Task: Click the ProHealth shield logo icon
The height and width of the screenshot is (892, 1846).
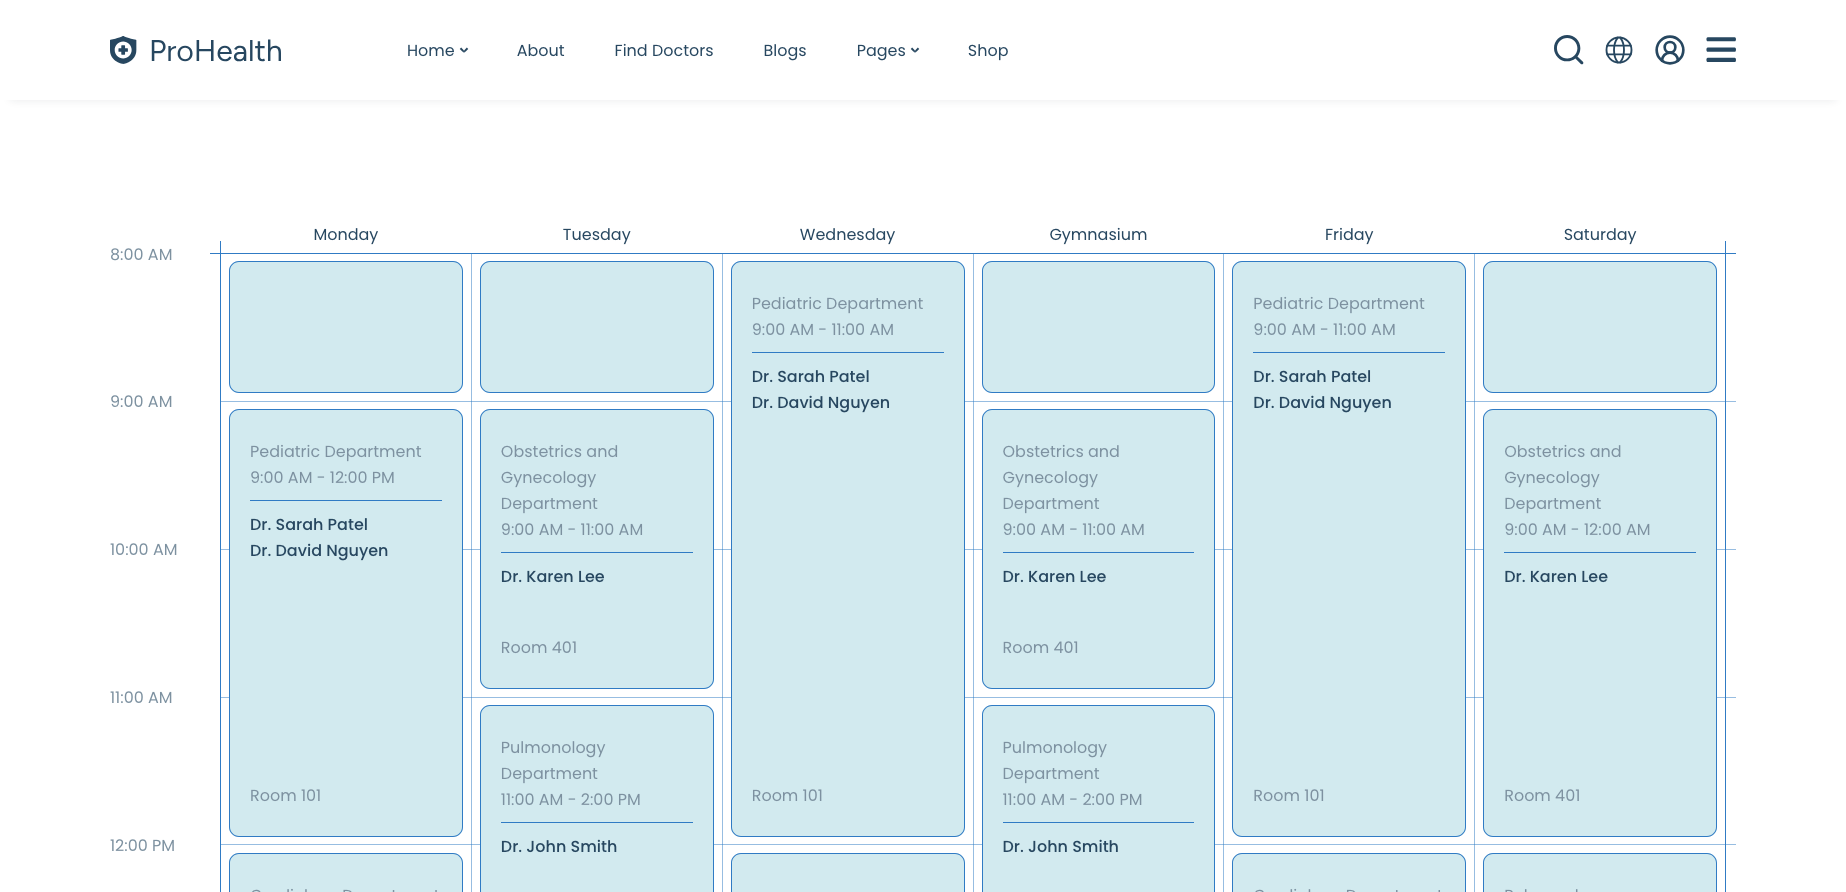Action: point(123,50)
